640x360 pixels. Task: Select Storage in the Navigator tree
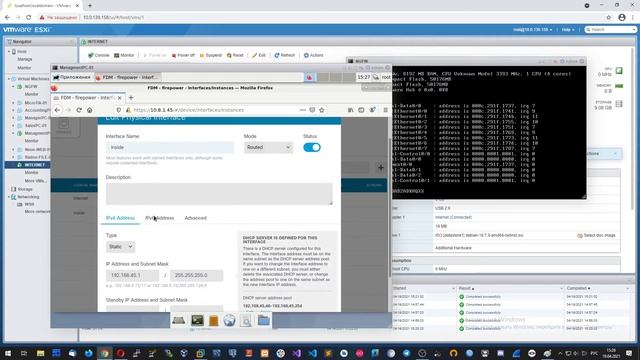coord(24,189)
